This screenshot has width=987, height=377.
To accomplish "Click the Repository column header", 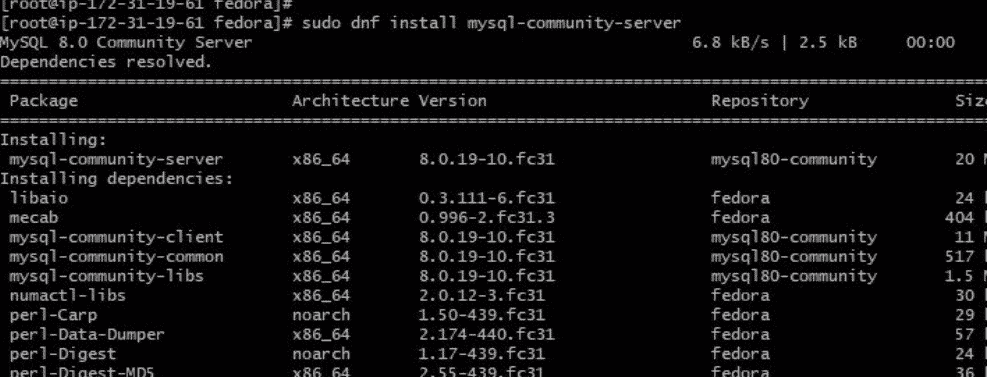I will (760, 101).
